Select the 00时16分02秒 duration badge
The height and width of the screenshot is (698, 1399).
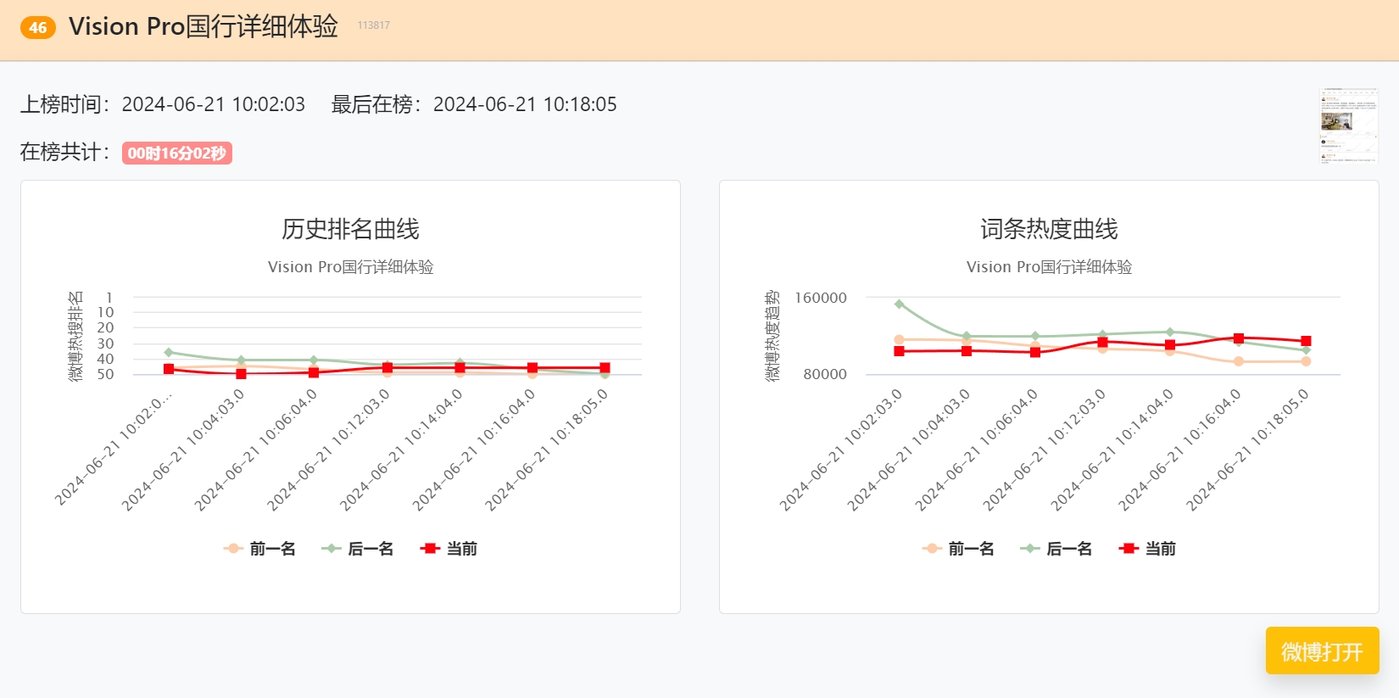pos(177,153)
